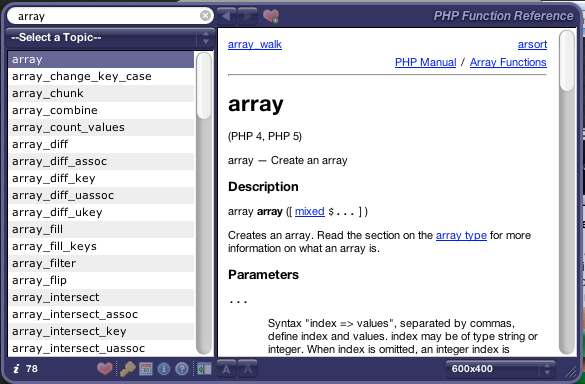The image size is (585, 384).
Task: Open the Array Functions link
Action: (508, 62)
